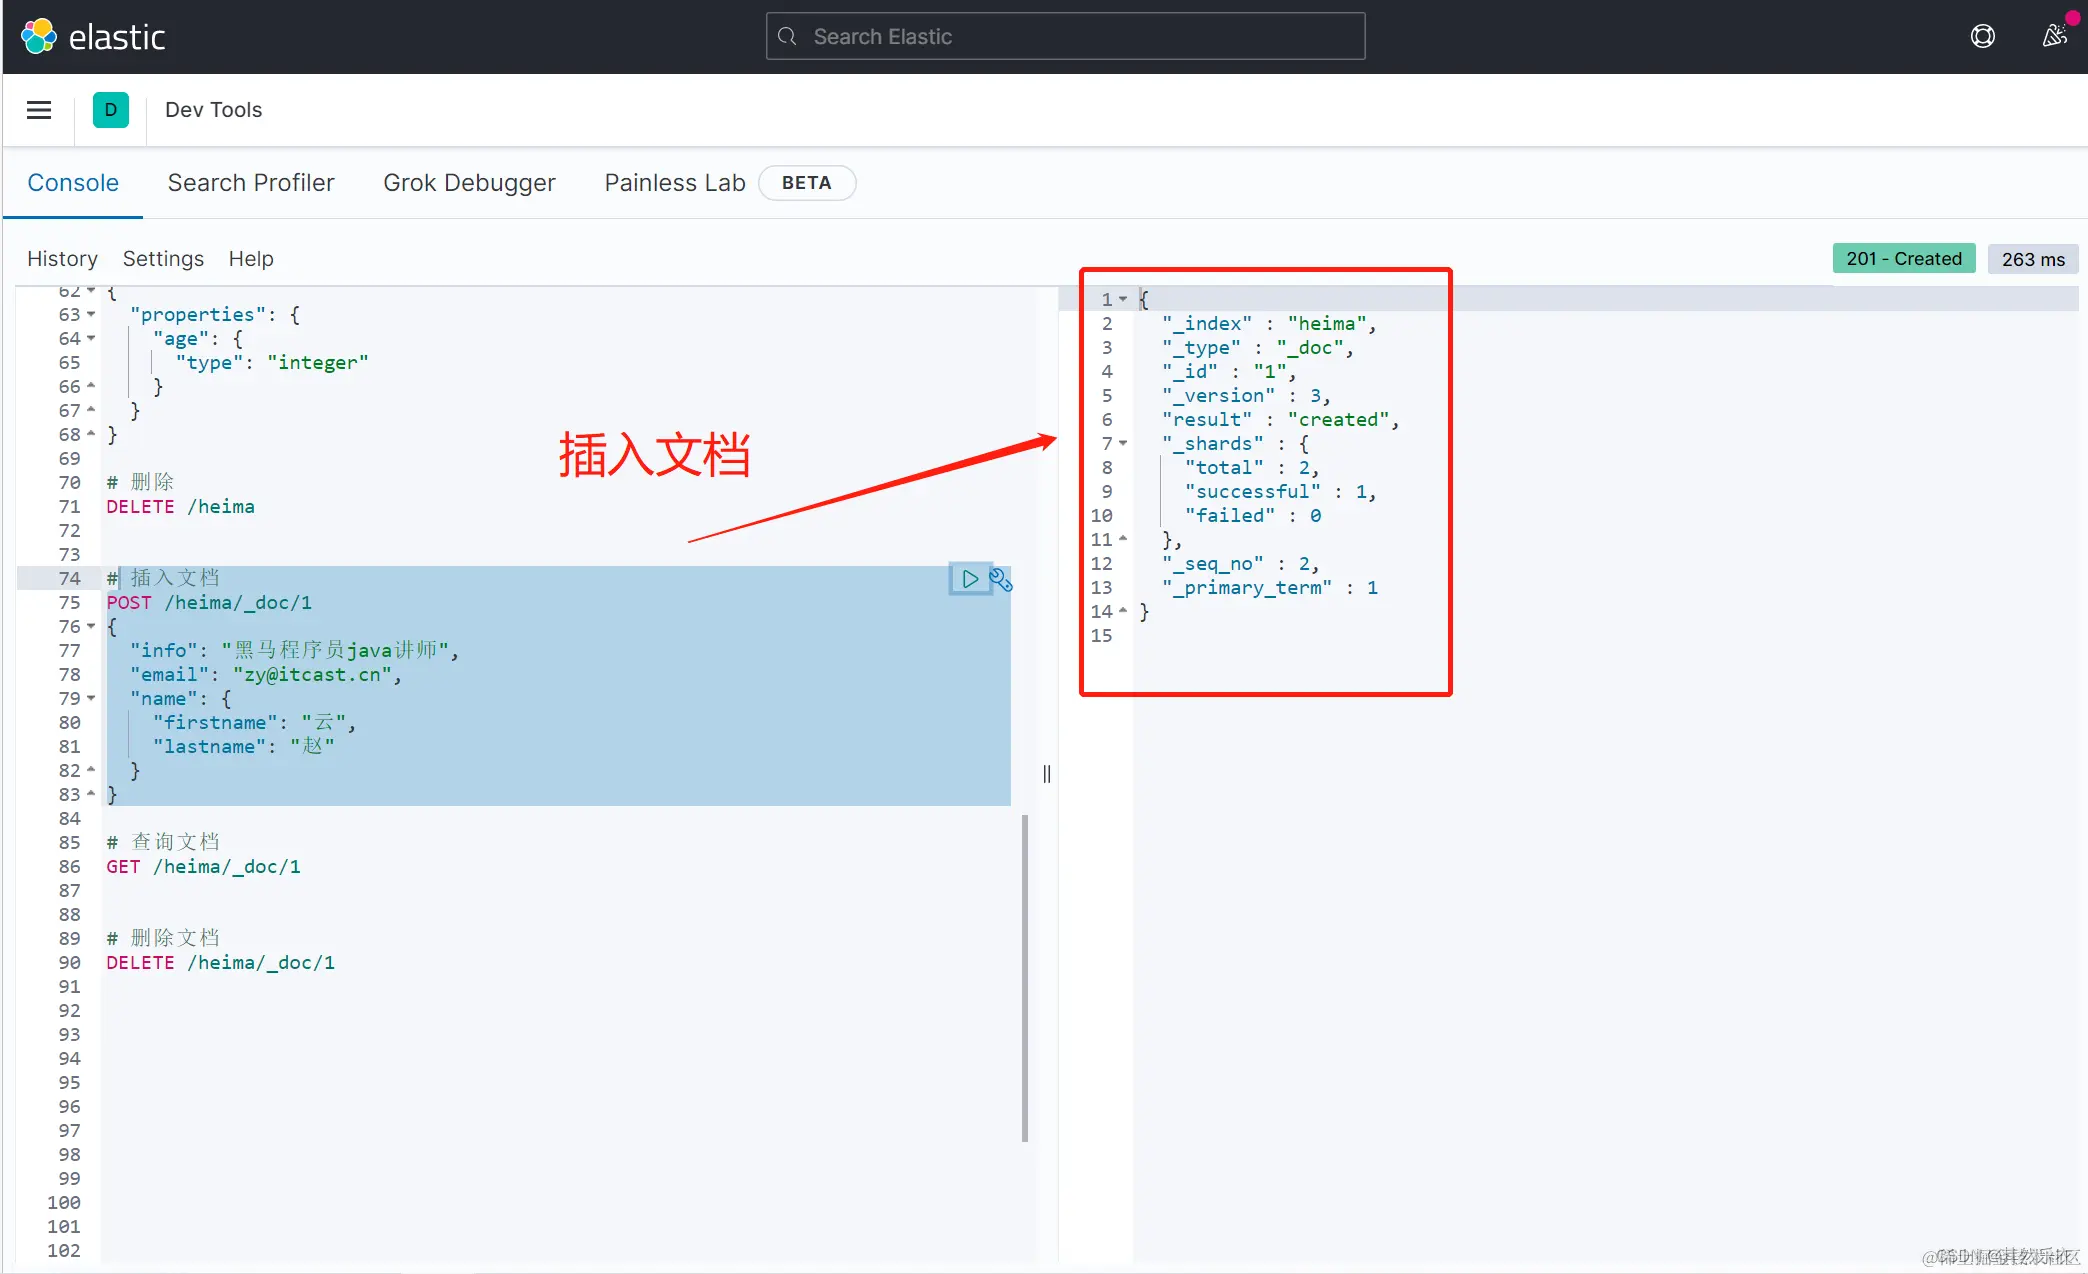Open the hamburger navigation menu

(39, 110)
